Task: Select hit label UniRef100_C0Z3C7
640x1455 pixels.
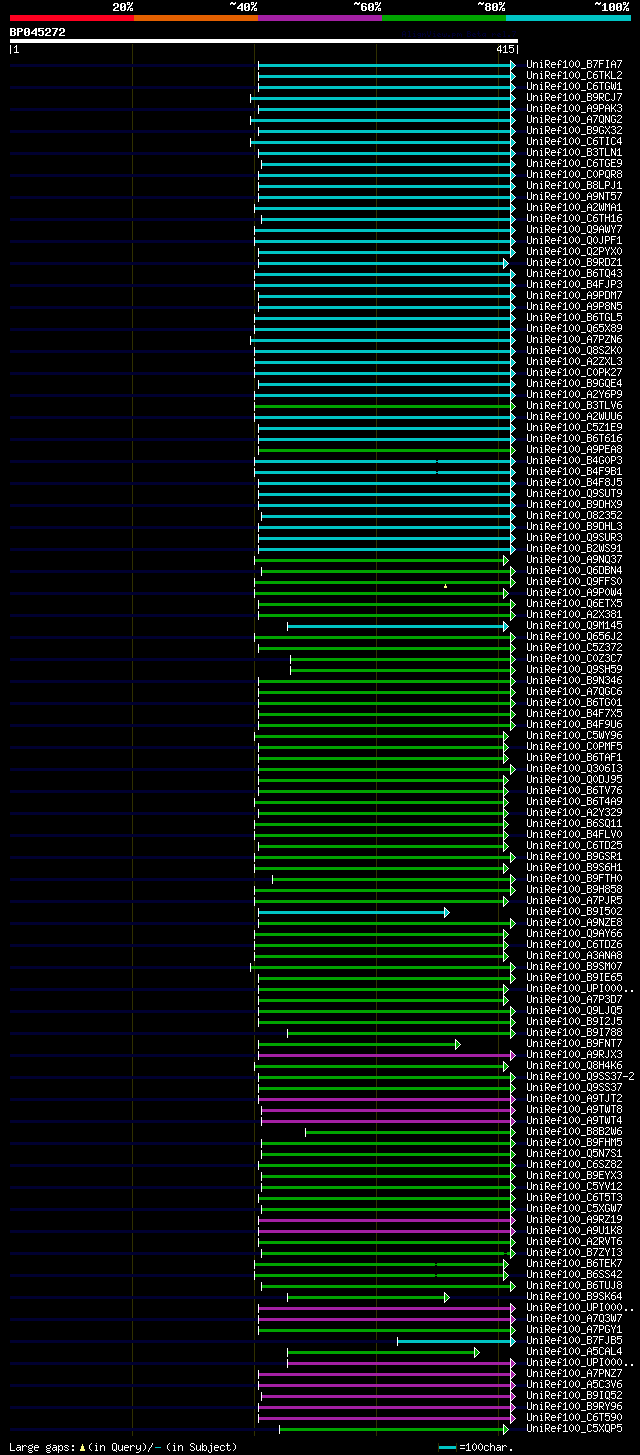Action: (573, 658)
